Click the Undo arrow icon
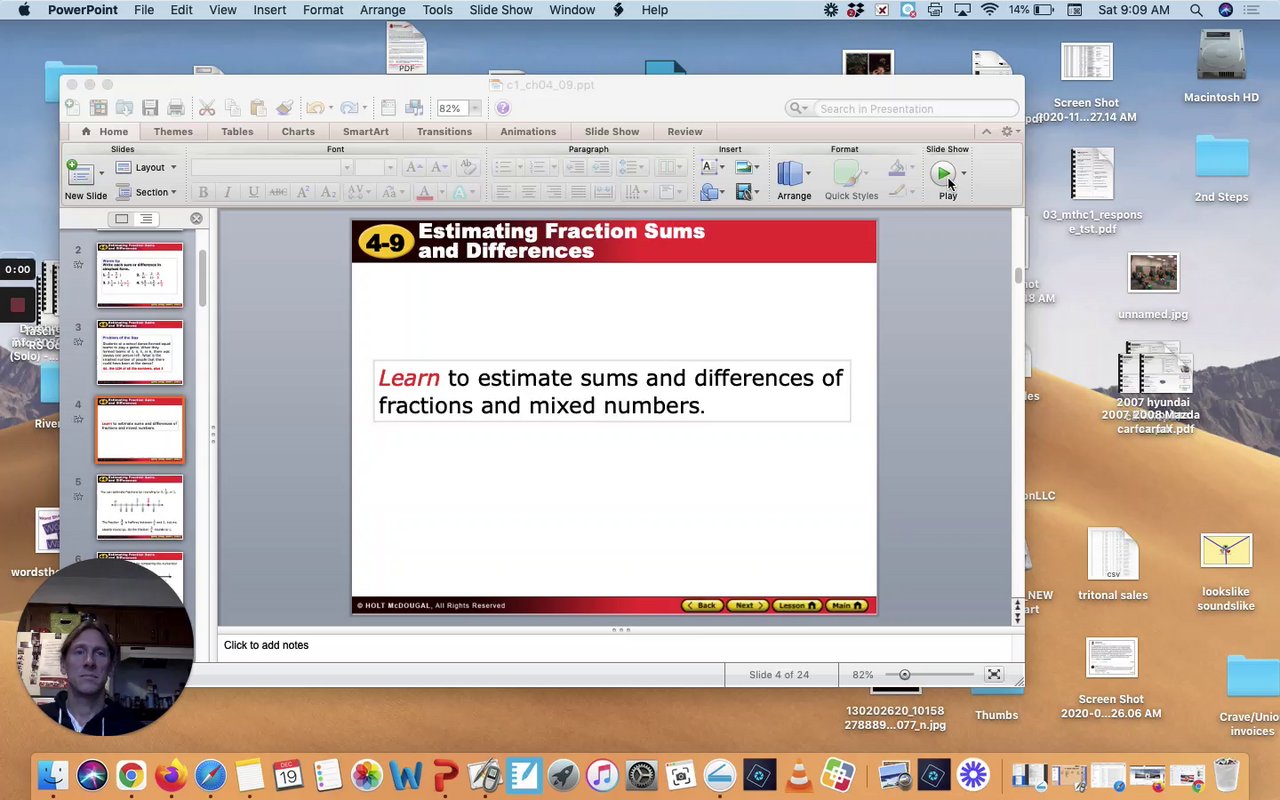This screenshot has height=800, width=1280. (314, 108)
